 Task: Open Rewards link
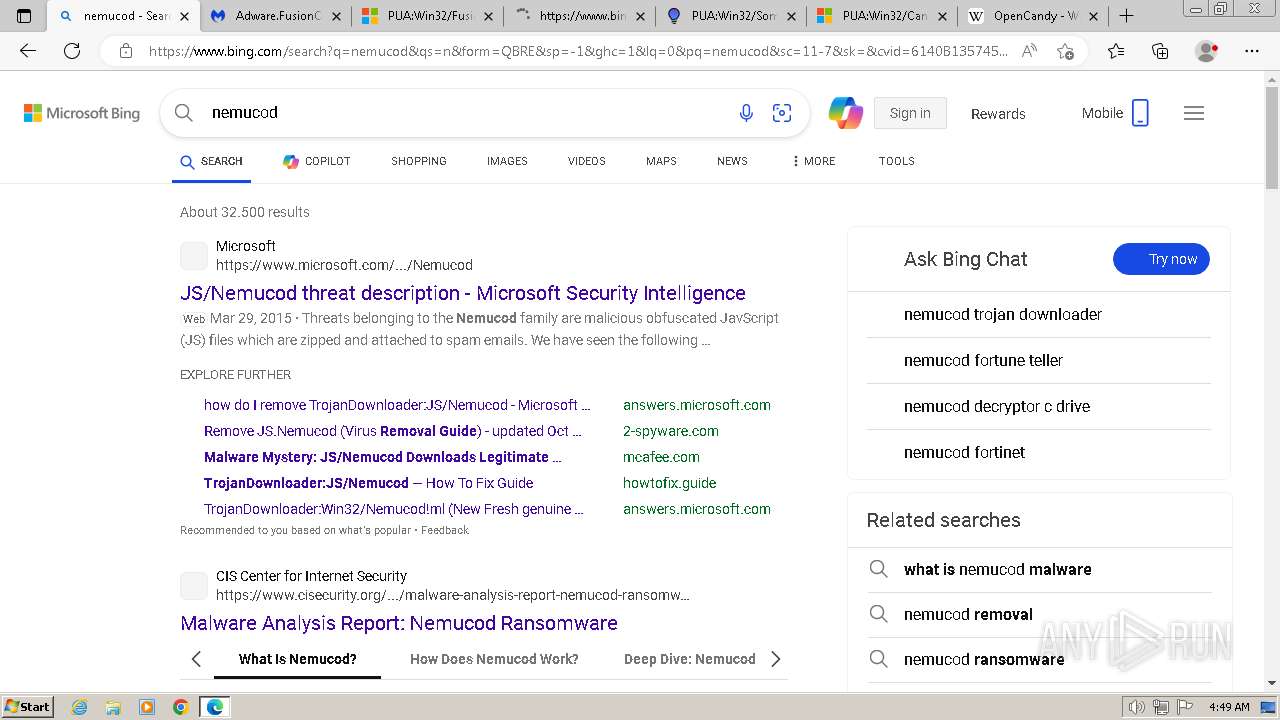tap(998, 114)
